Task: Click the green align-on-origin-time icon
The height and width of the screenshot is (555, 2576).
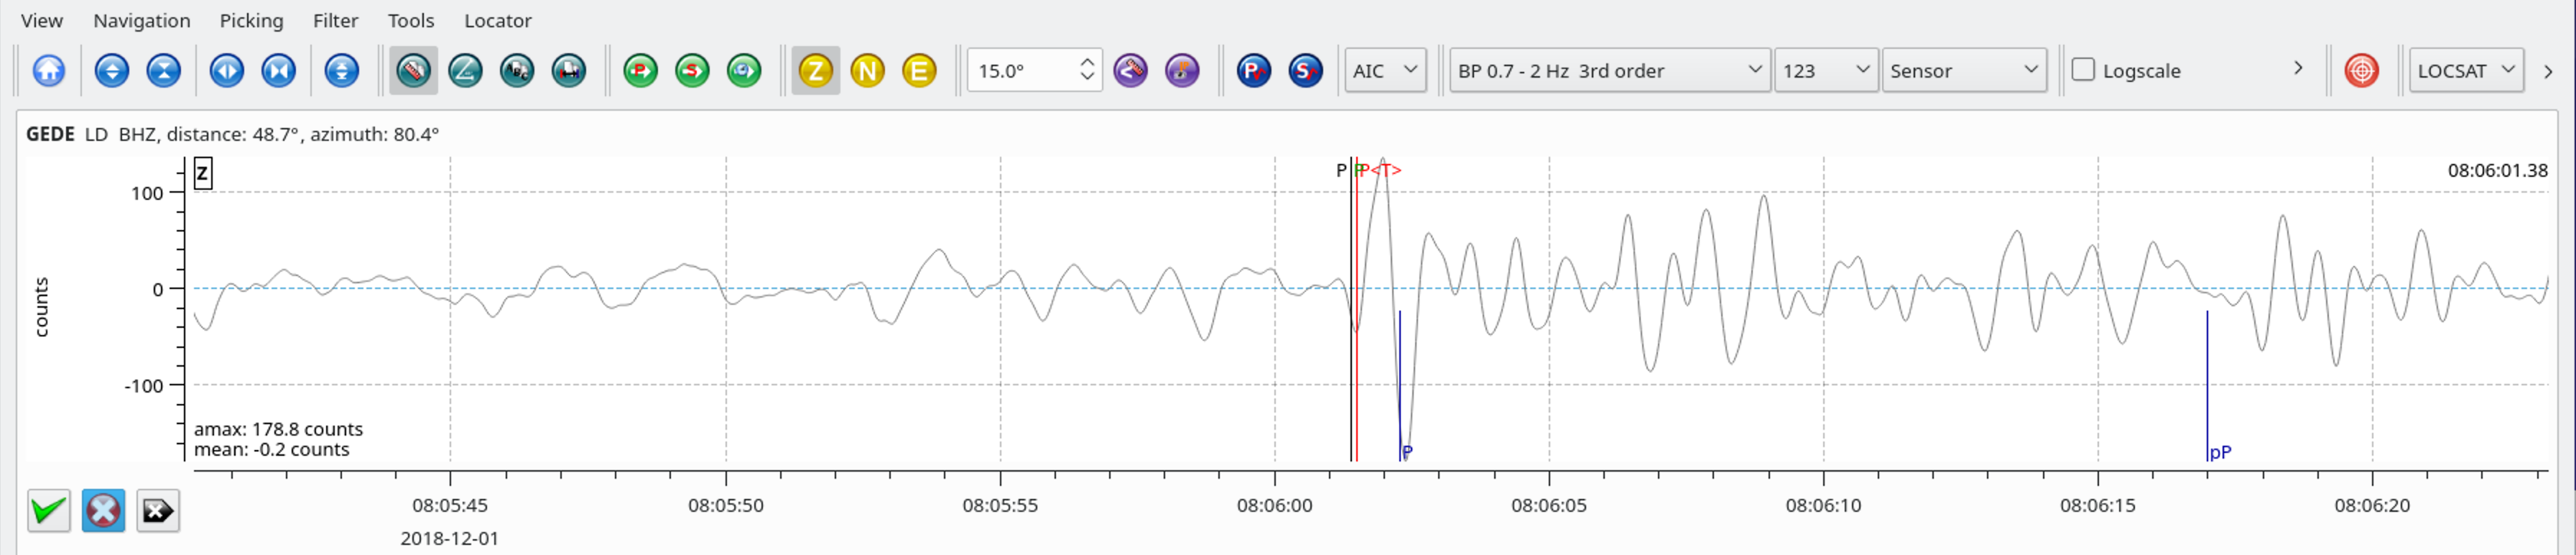Action: point(744,71)
